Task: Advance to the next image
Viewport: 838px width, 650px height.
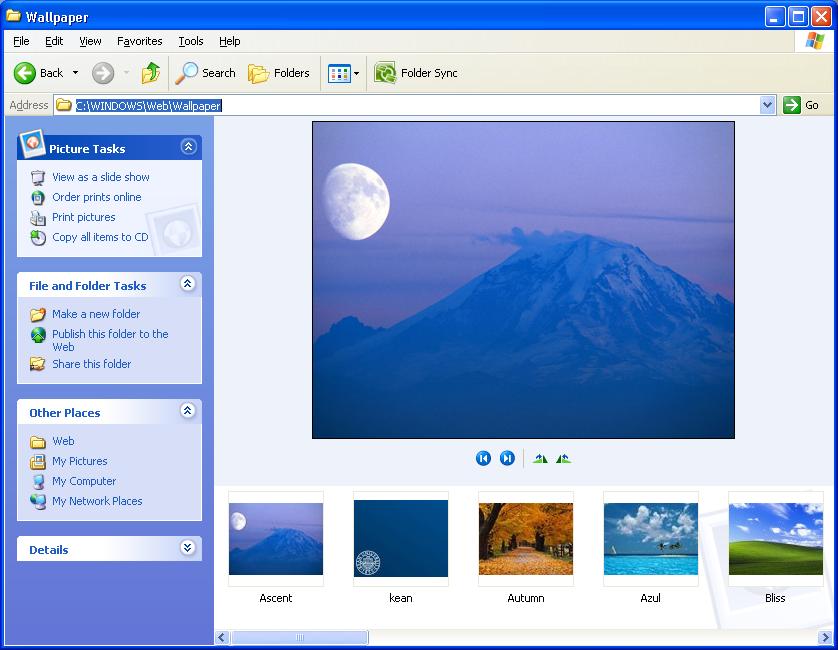Action: (507, 458)
